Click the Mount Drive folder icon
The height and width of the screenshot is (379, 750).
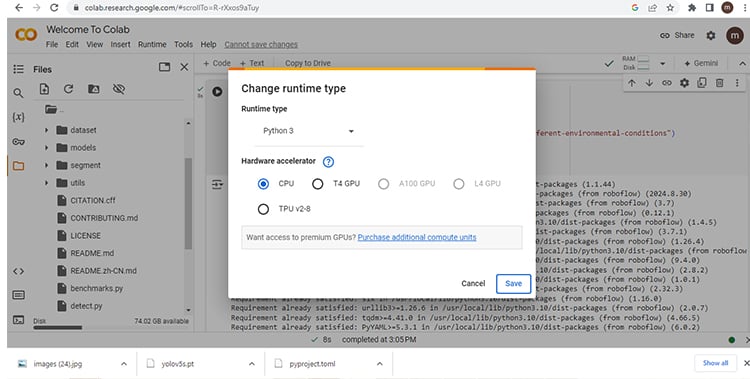pos(94,89)
